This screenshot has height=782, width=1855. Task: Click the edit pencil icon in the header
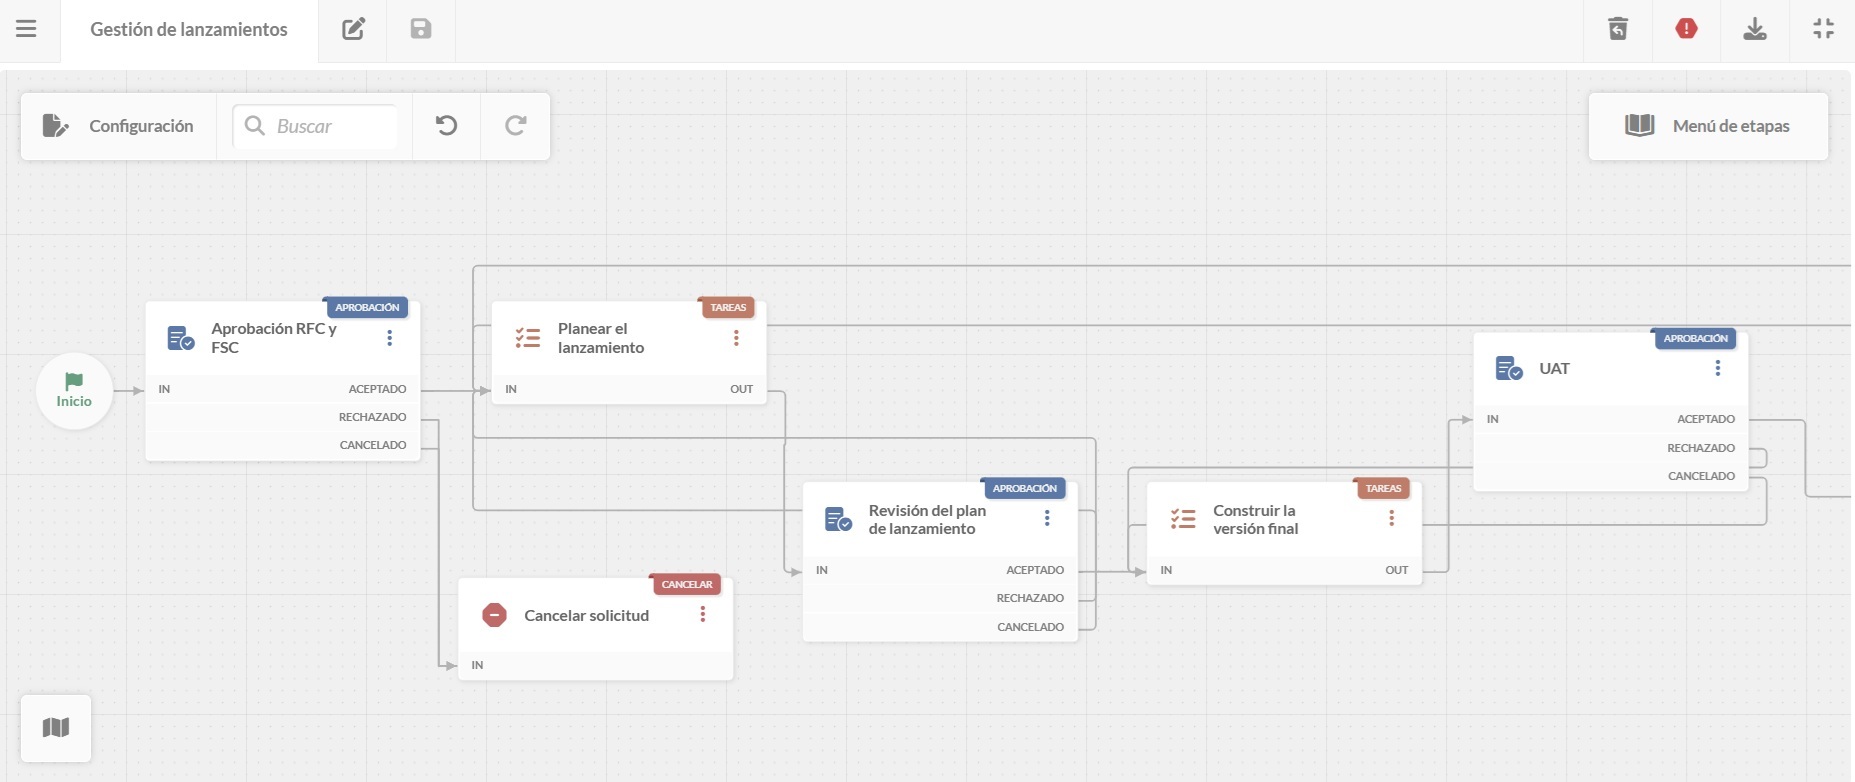coord(353,29)
